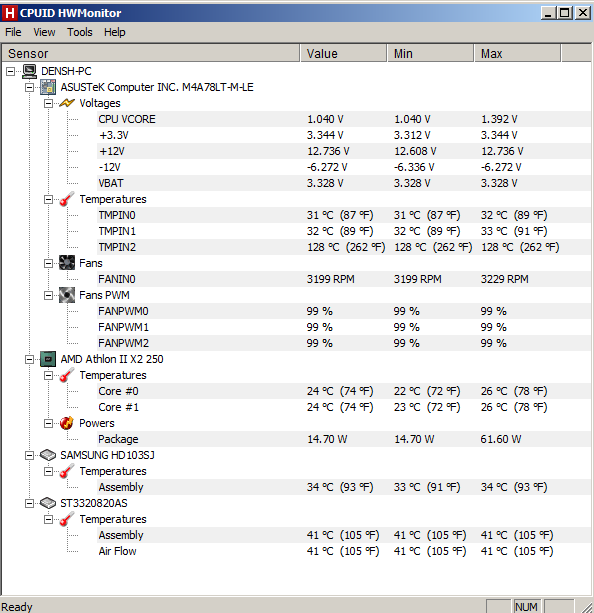Collapse the Fans section

[x=48, y=263]
